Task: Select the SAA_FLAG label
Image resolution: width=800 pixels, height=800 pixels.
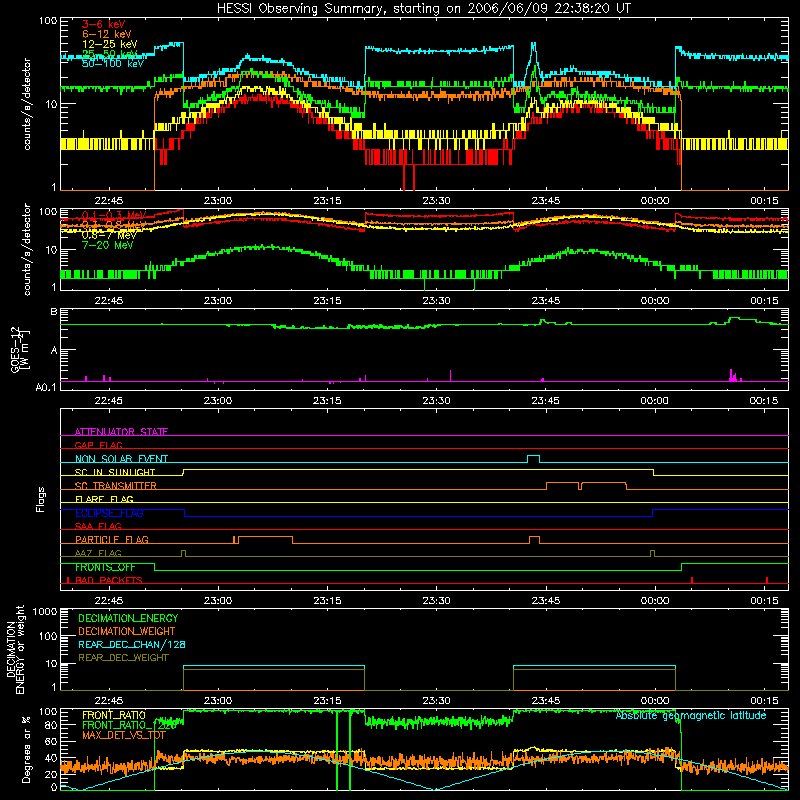Action: point(98,526)
